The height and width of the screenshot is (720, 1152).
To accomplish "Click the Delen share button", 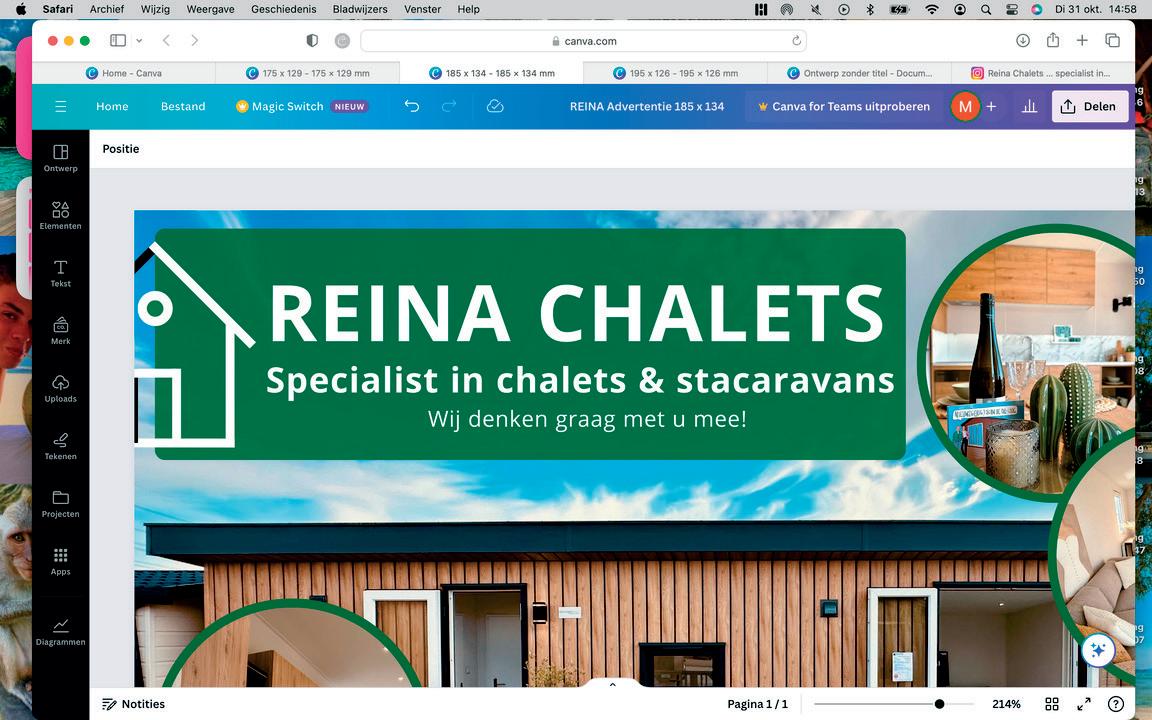I will coord(1090,107).
